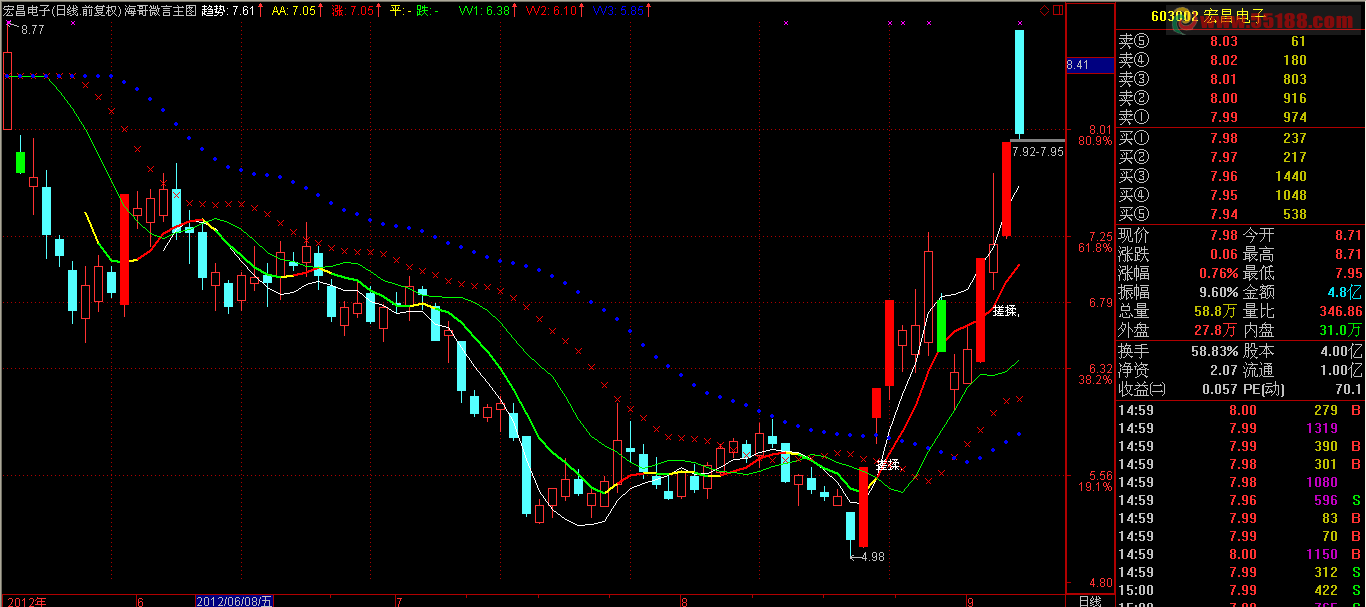Click the 日线 period label at chart bottom
This screenshot has width=1366, height=607.
pyautogui.click(x=1089, y=601)
